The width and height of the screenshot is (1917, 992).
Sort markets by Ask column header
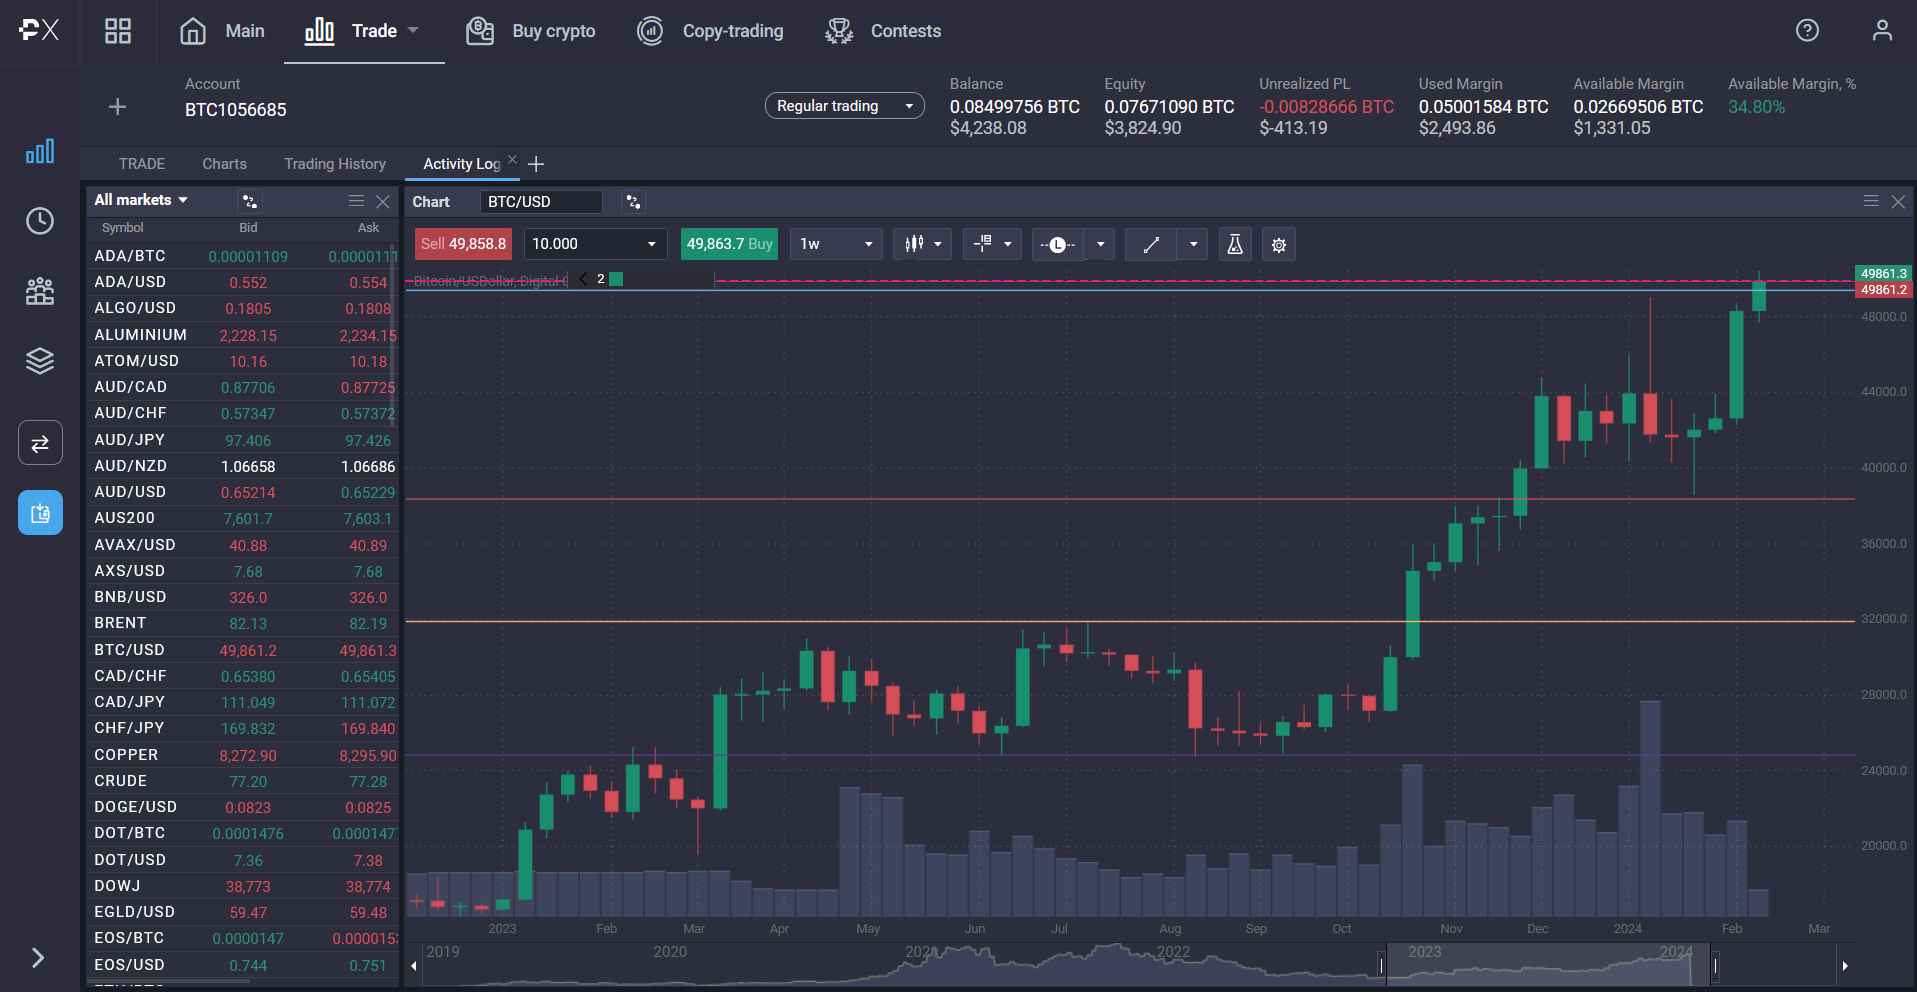point(368,228)
